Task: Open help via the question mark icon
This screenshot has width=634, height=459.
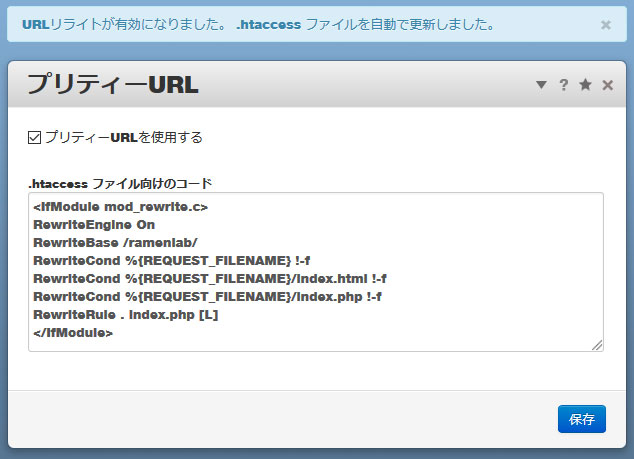Action: (564, 85)
